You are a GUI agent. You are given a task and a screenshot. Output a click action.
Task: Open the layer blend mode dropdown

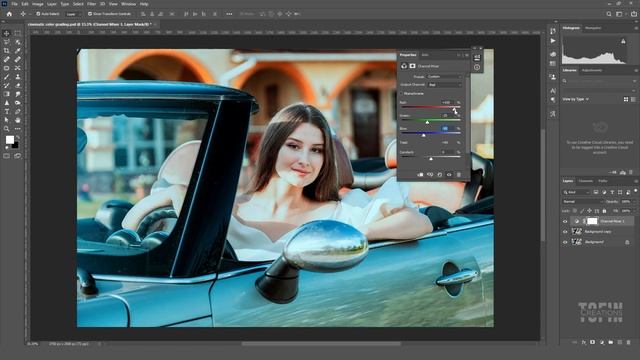pyautogui.click(x=582, y=202)
